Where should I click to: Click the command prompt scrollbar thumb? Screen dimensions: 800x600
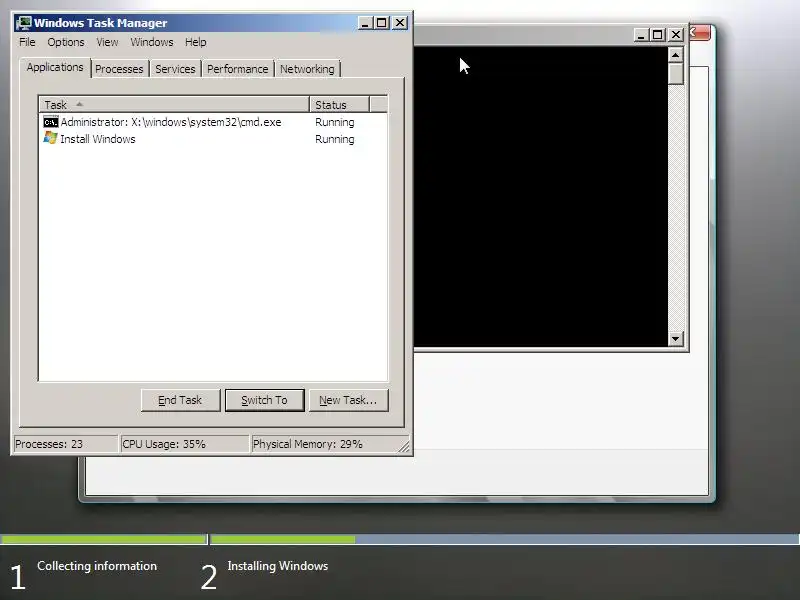tap(676, 74)
